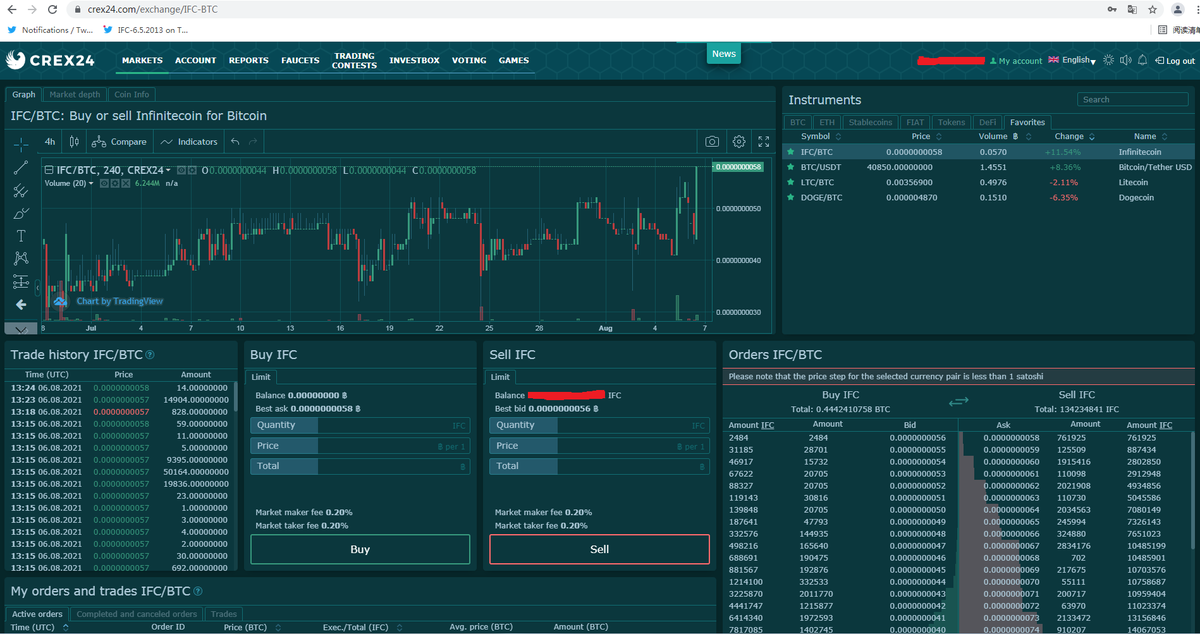Undo the last chart action

coord(235,142)
